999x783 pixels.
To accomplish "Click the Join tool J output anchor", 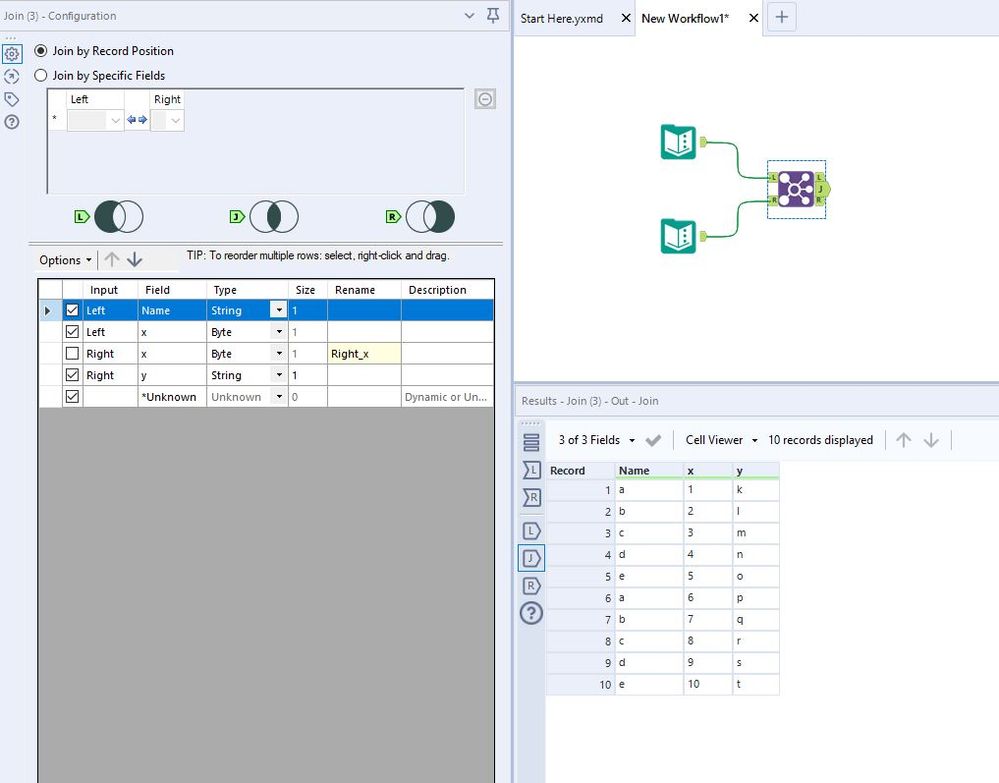I will 823,189.
